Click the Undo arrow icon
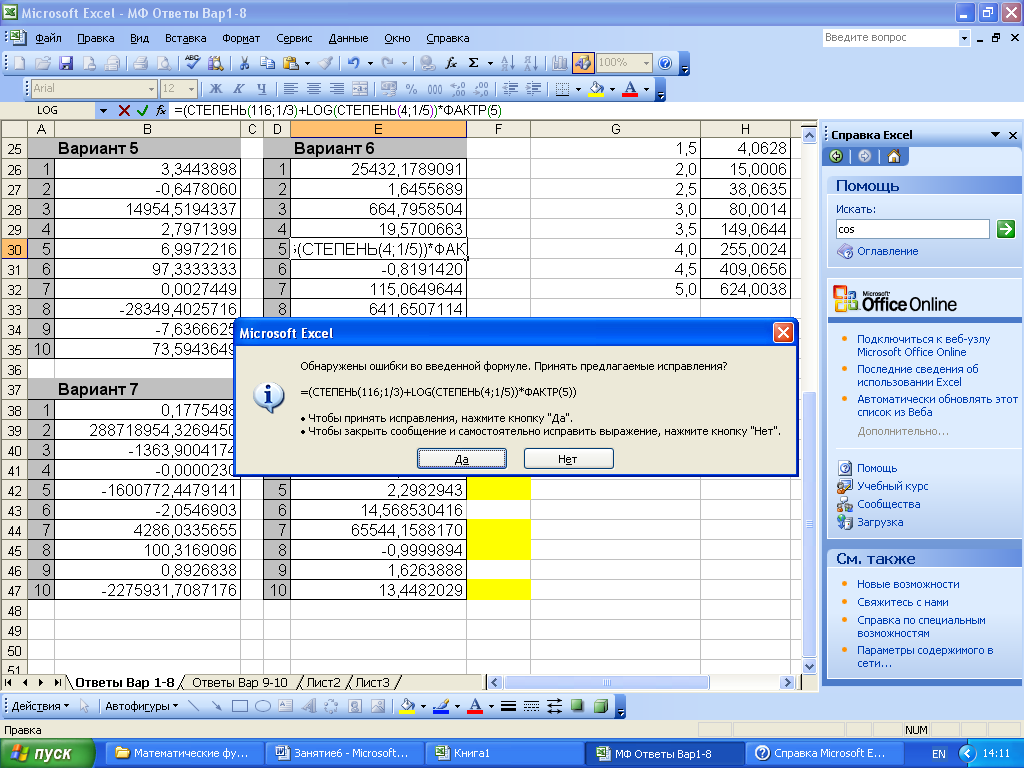The height and width of the screenshot is (768, 1024). click(353, 63)
